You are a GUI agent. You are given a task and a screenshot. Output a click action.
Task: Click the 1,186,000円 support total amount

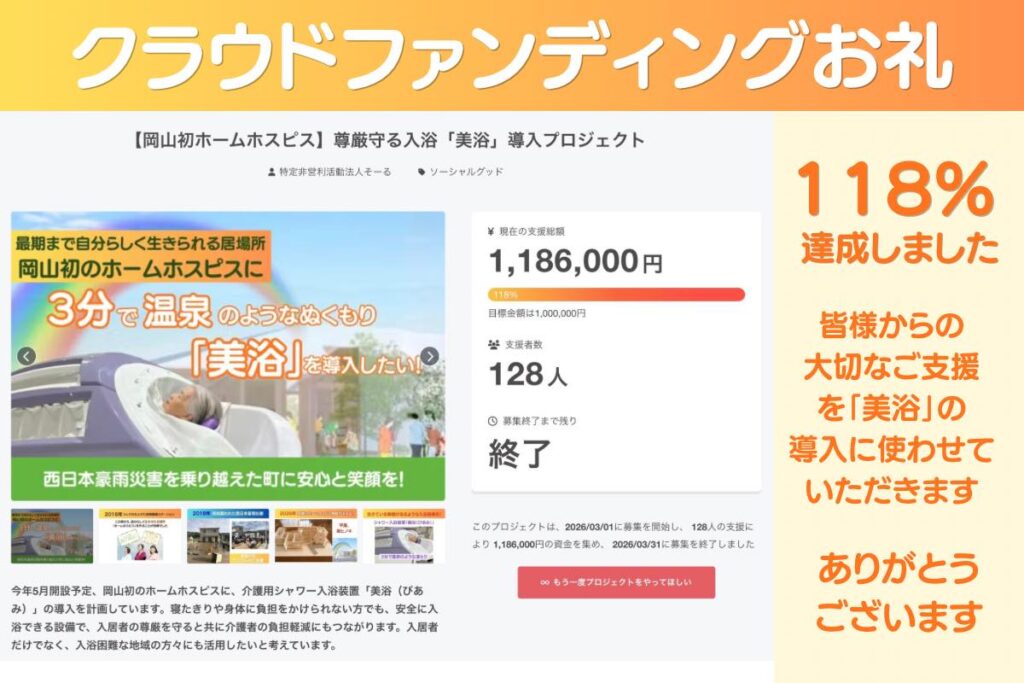tap(575, 262)
